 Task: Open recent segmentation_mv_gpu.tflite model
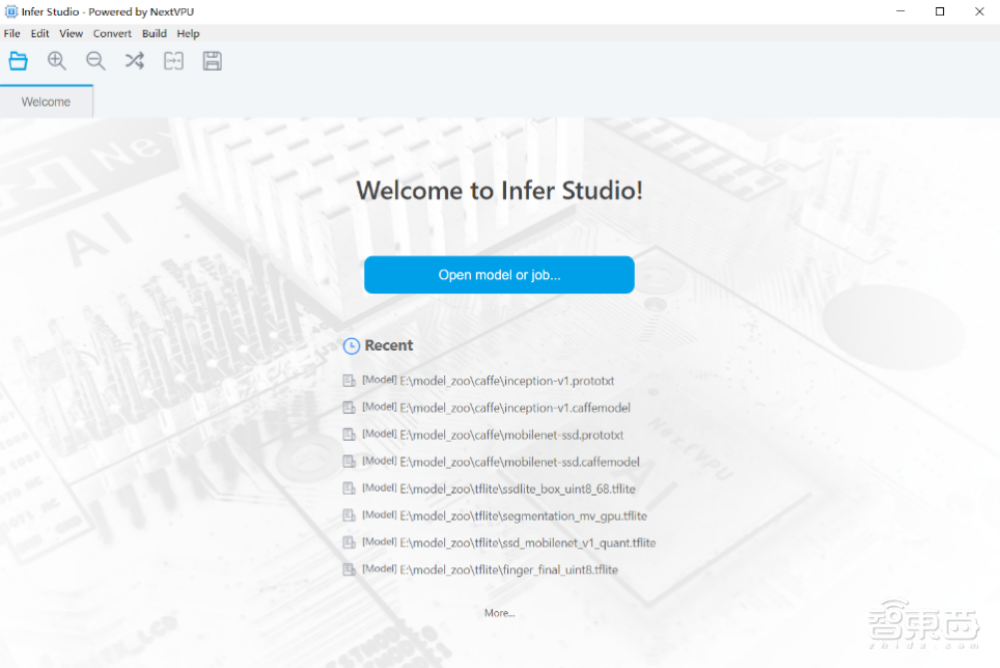tap(523, 516)
